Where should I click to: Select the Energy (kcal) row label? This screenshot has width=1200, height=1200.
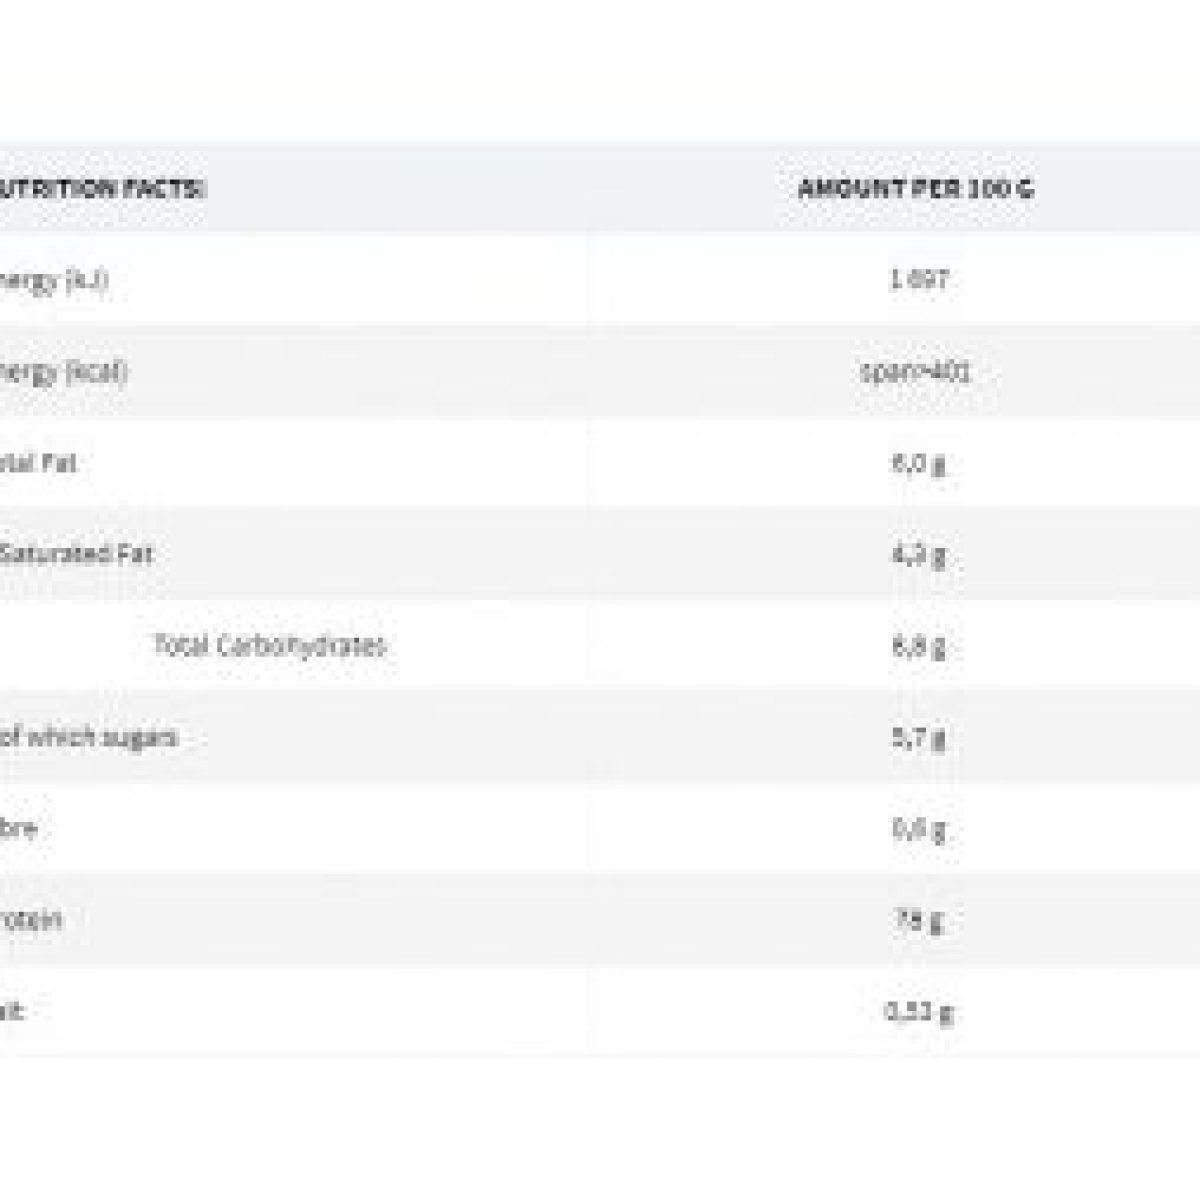coord(63,372)
